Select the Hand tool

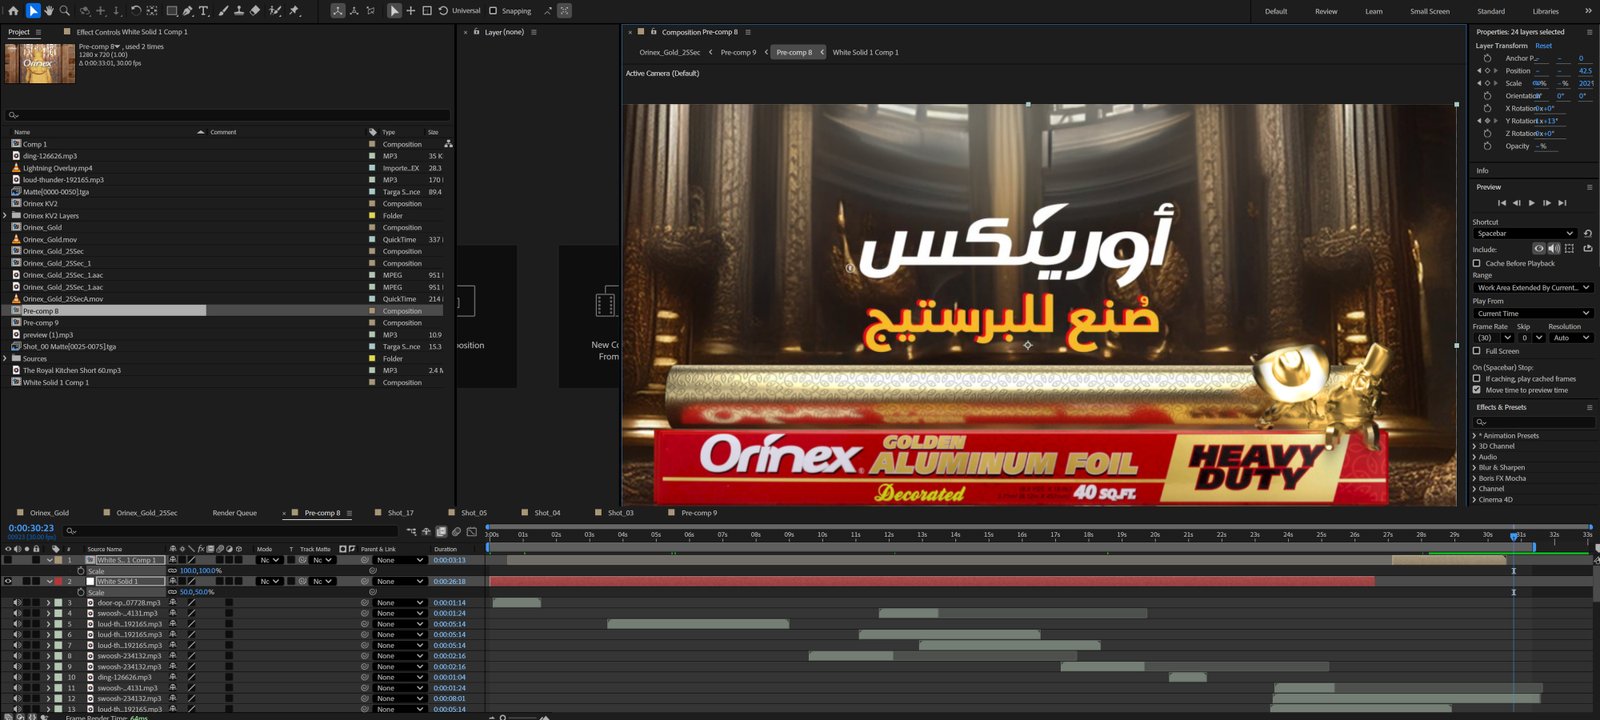tap(48, 10)
